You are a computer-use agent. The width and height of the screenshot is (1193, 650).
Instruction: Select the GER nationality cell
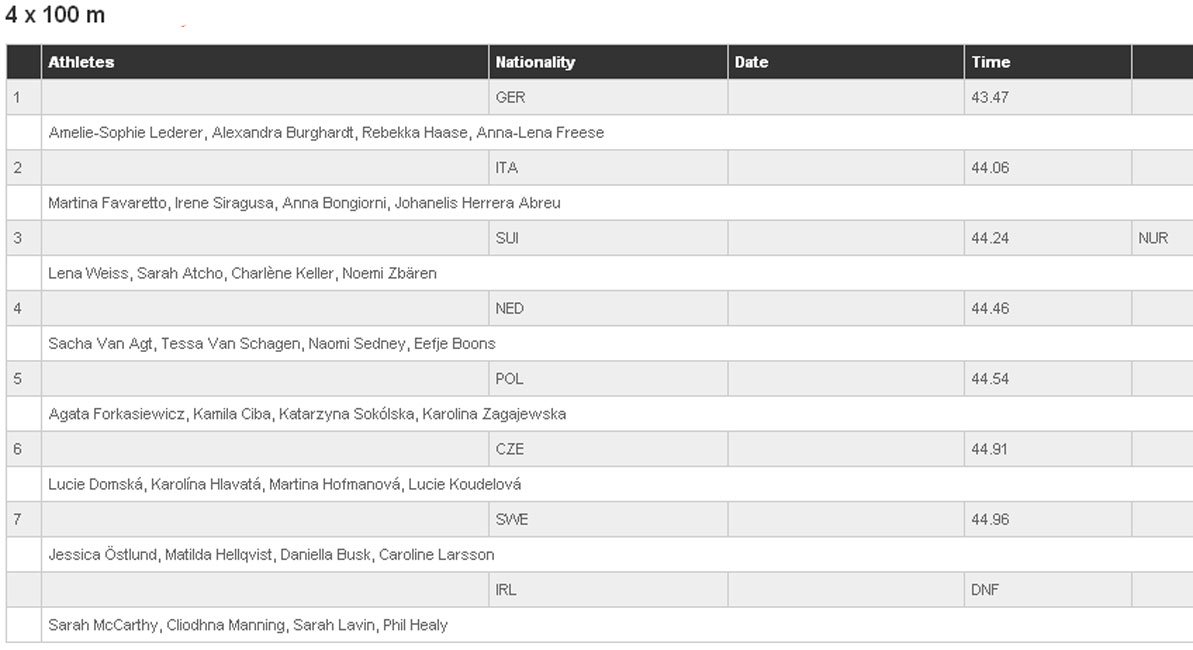coord(608,97)
